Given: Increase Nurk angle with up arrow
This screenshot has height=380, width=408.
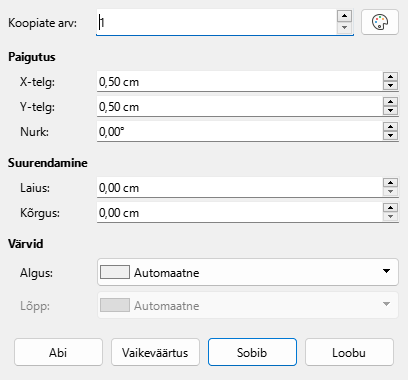Looking at the screenshot, I should point(390,127).
